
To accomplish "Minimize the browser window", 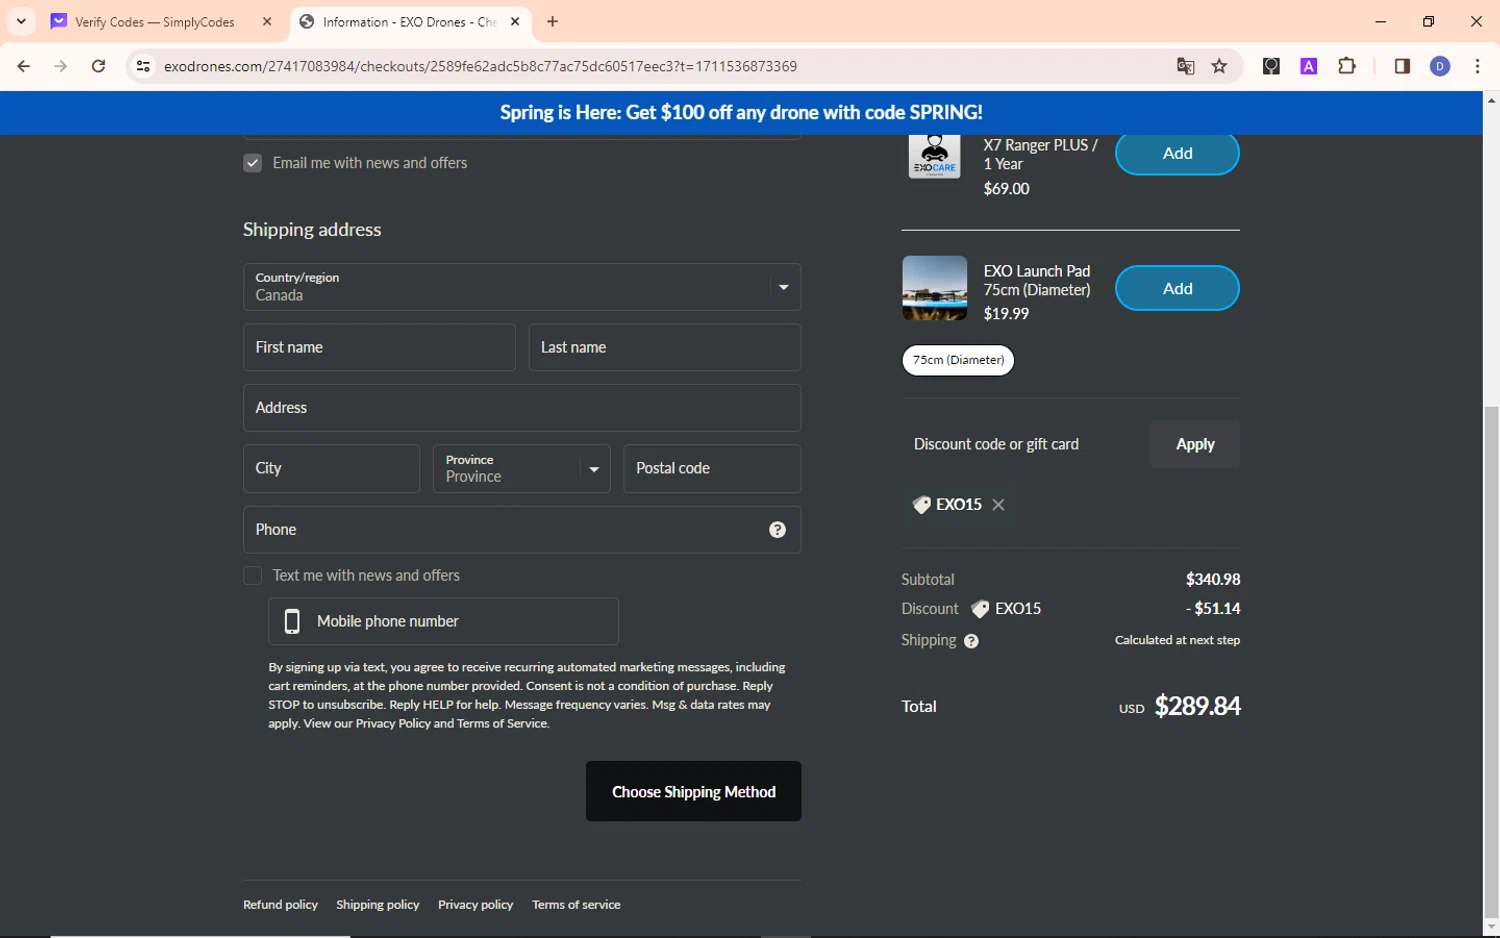I will point(1380,21).
